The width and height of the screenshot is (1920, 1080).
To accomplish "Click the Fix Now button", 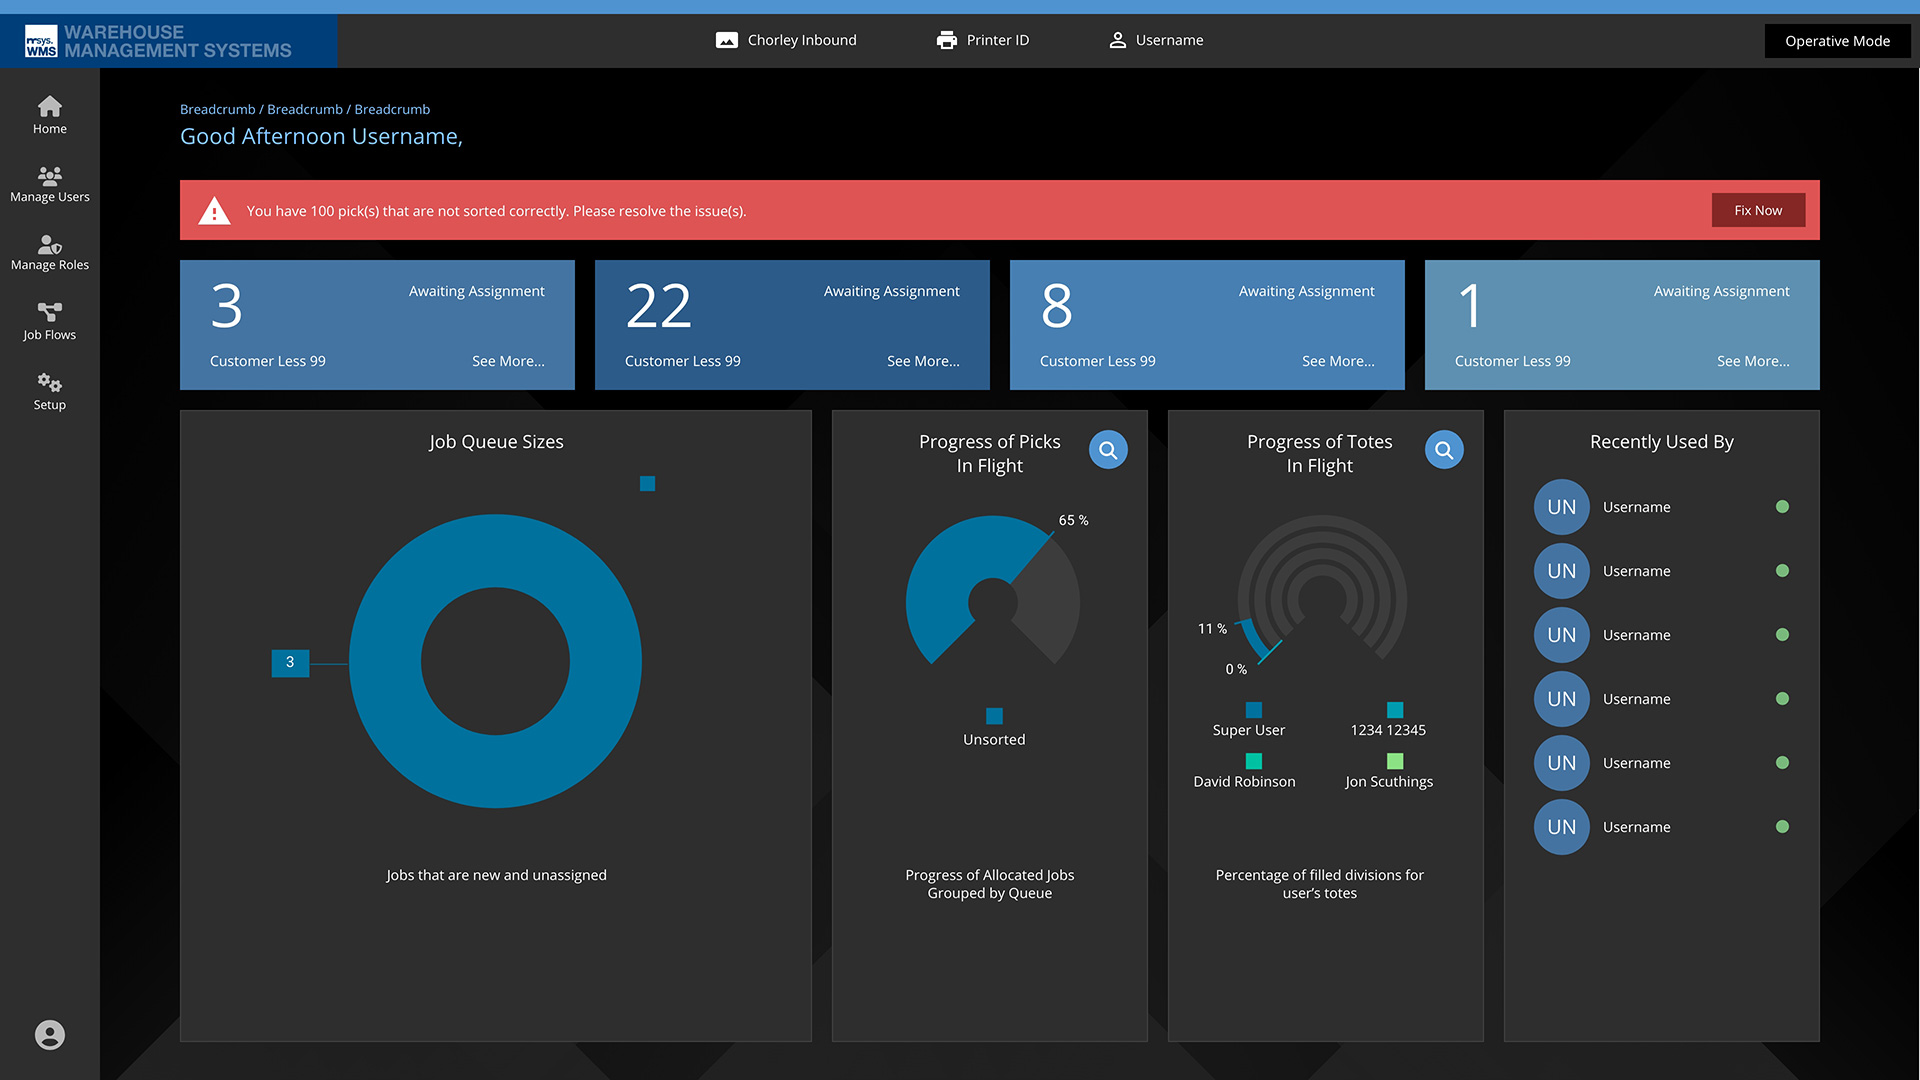I will [1757, 210].
